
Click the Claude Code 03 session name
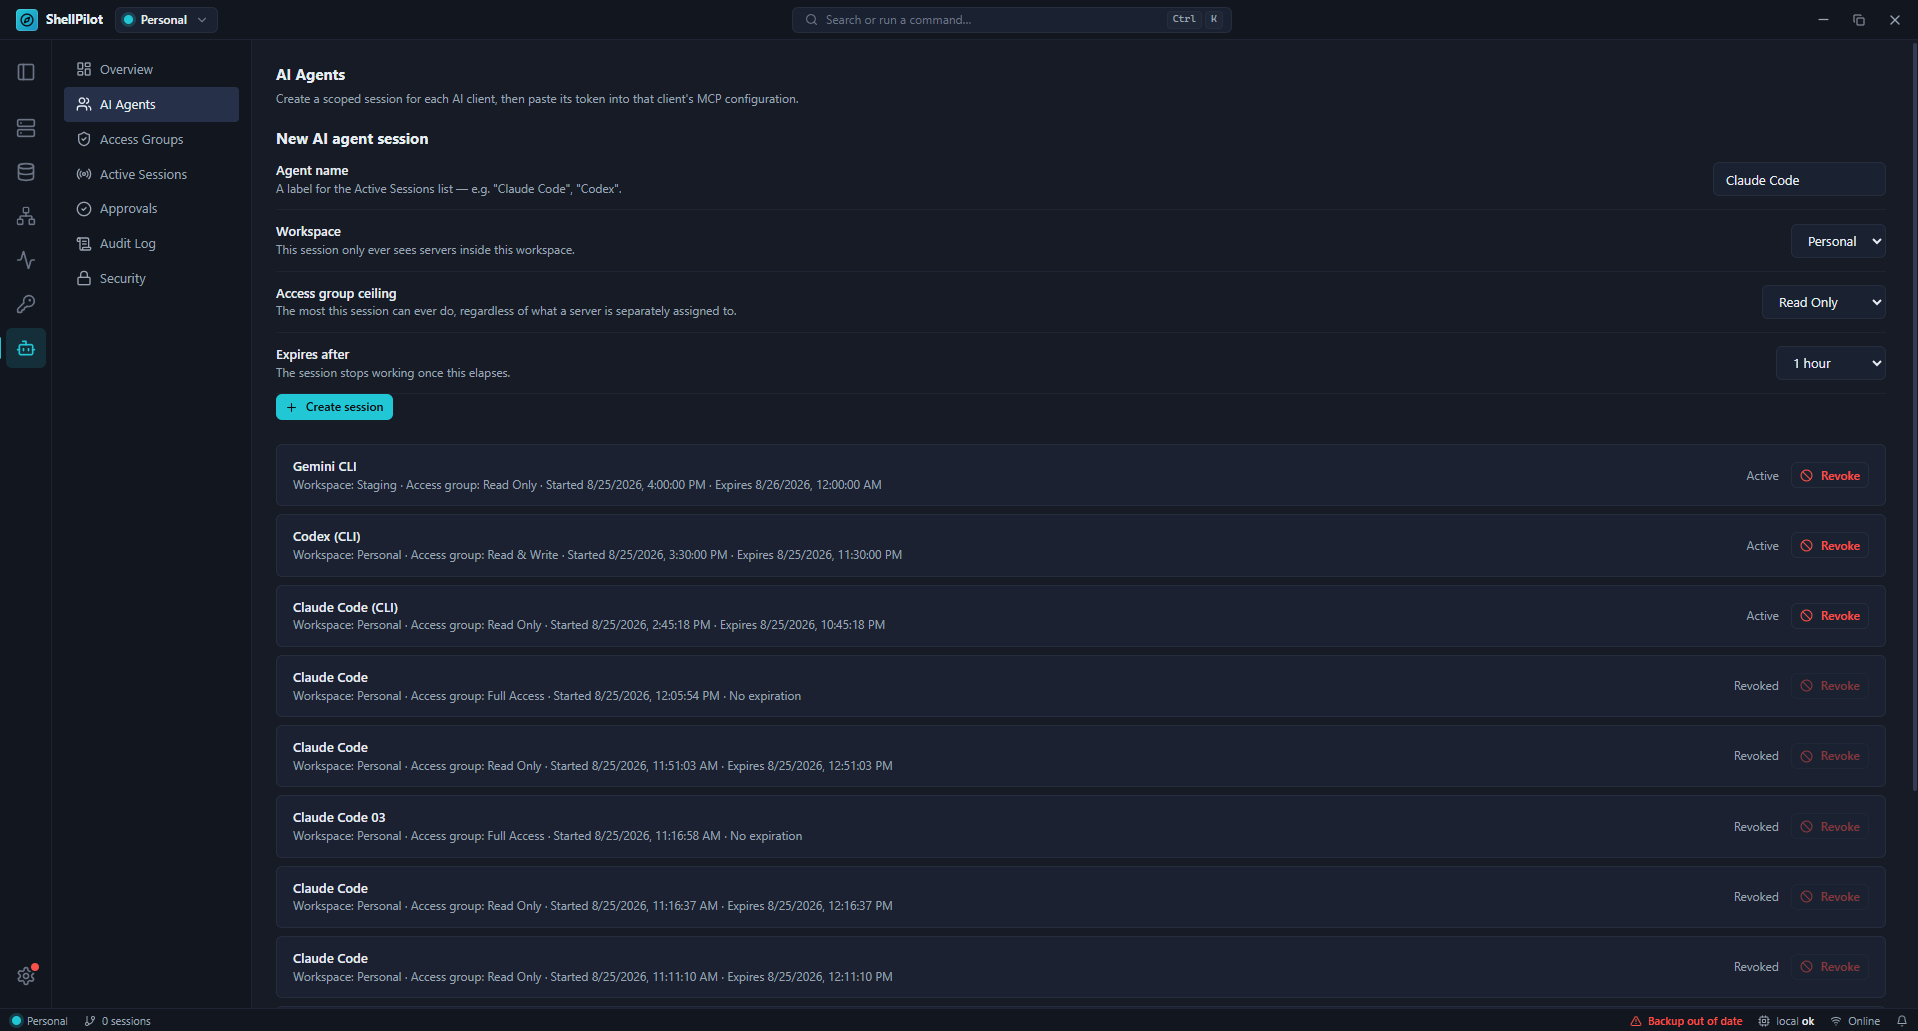(339, 818)
